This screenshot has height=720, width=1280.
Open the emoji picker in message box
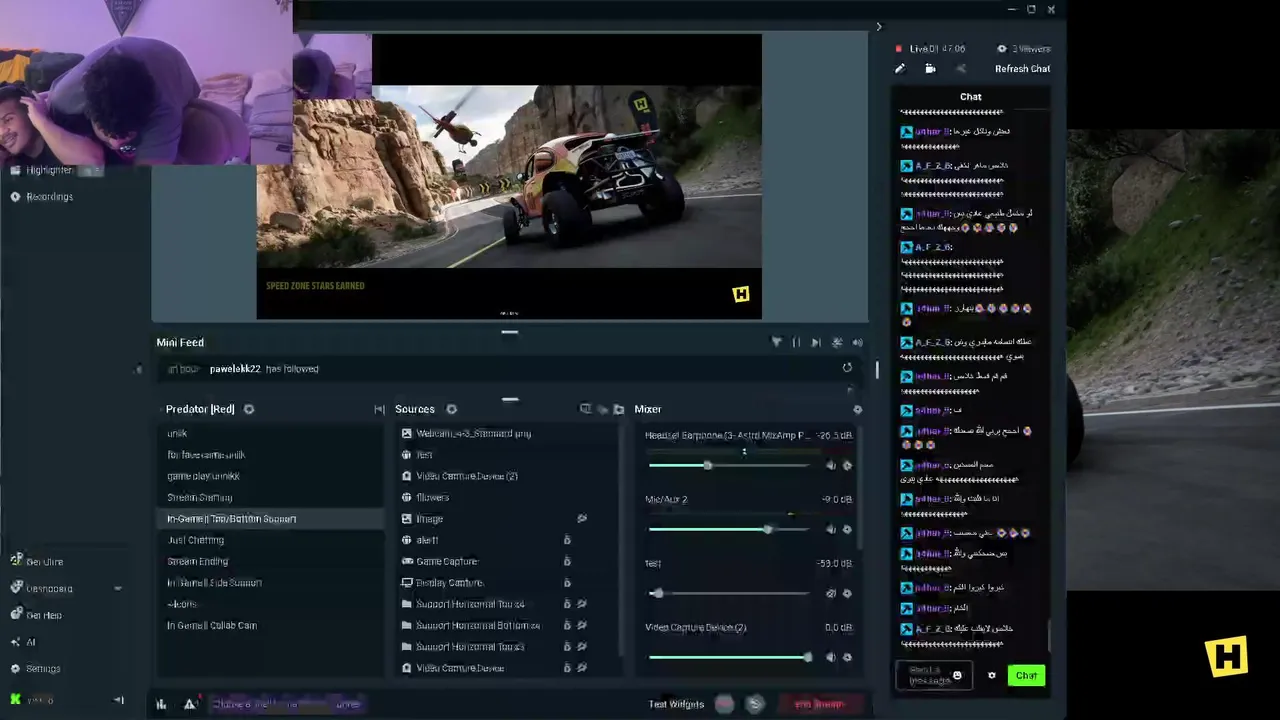(957, 676)
